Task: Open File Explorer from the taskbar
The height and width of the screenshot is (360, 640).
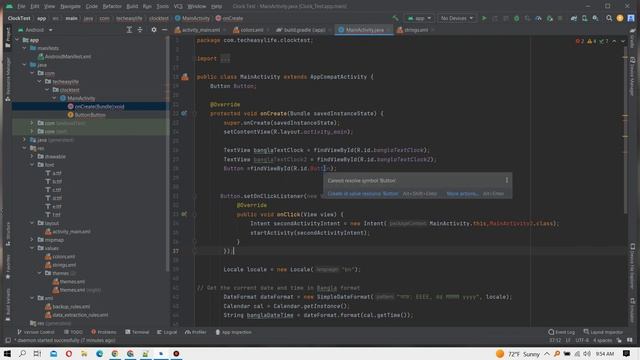Action: [84, 353]
